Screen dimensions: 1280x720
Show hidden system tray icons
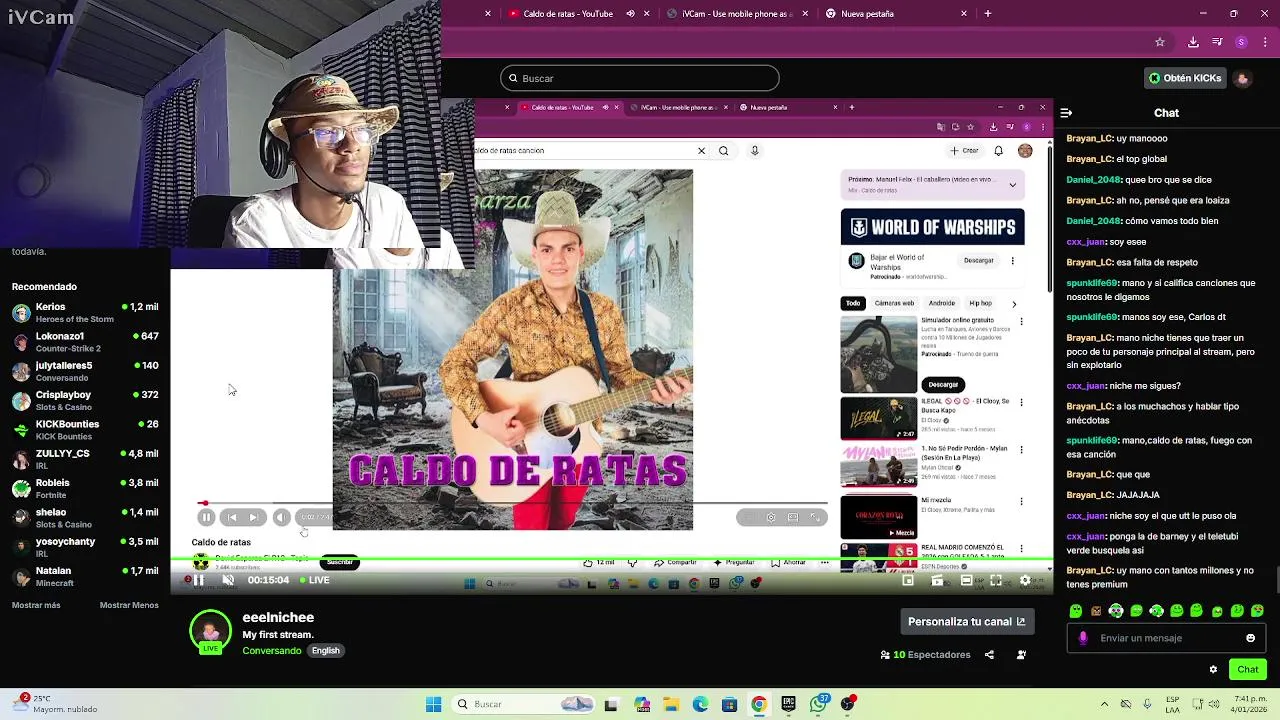click(x=1104, y=704)
